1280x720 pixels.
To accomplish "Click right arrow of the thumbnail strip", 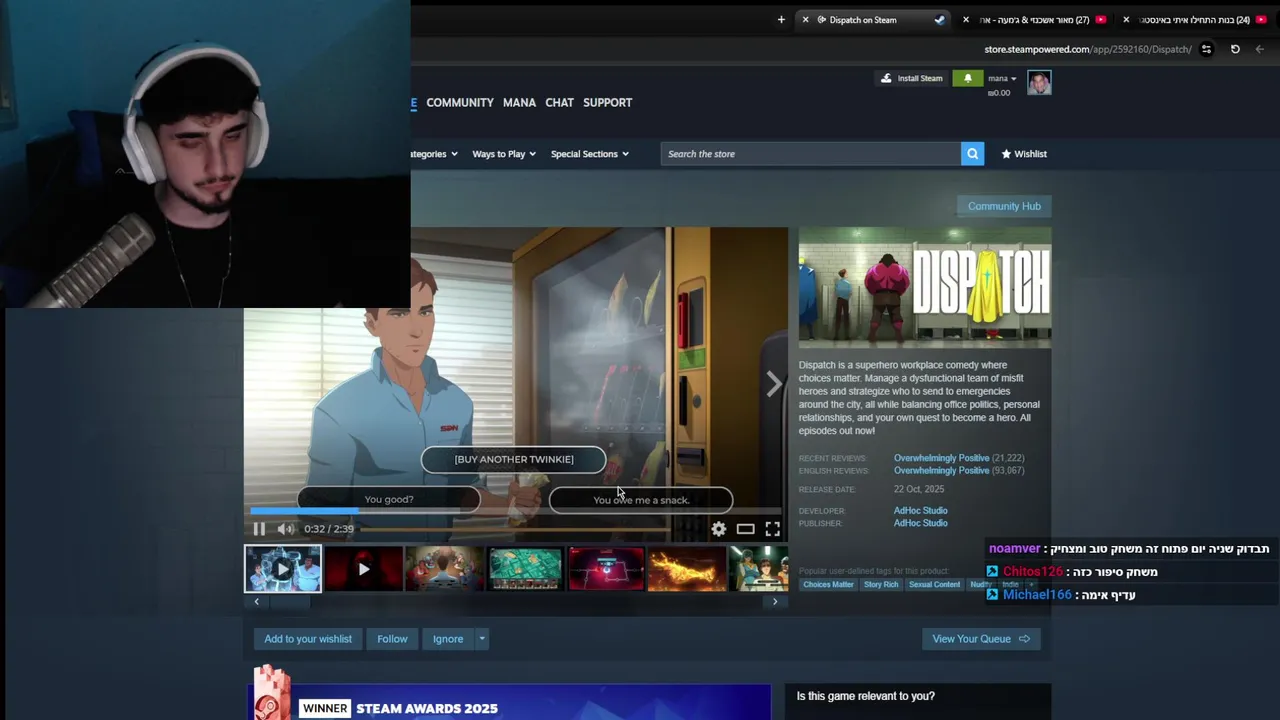I will pos(775,602).
